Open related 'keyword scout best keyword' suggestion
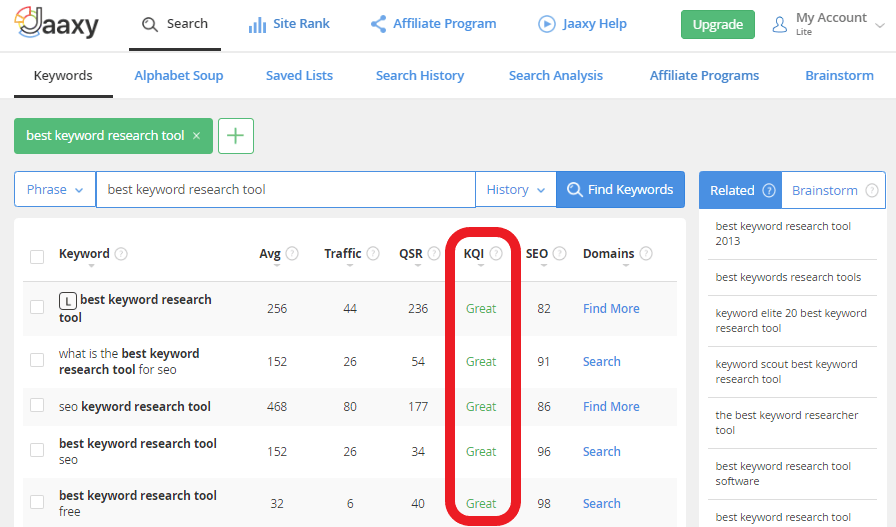 (786, 372)
